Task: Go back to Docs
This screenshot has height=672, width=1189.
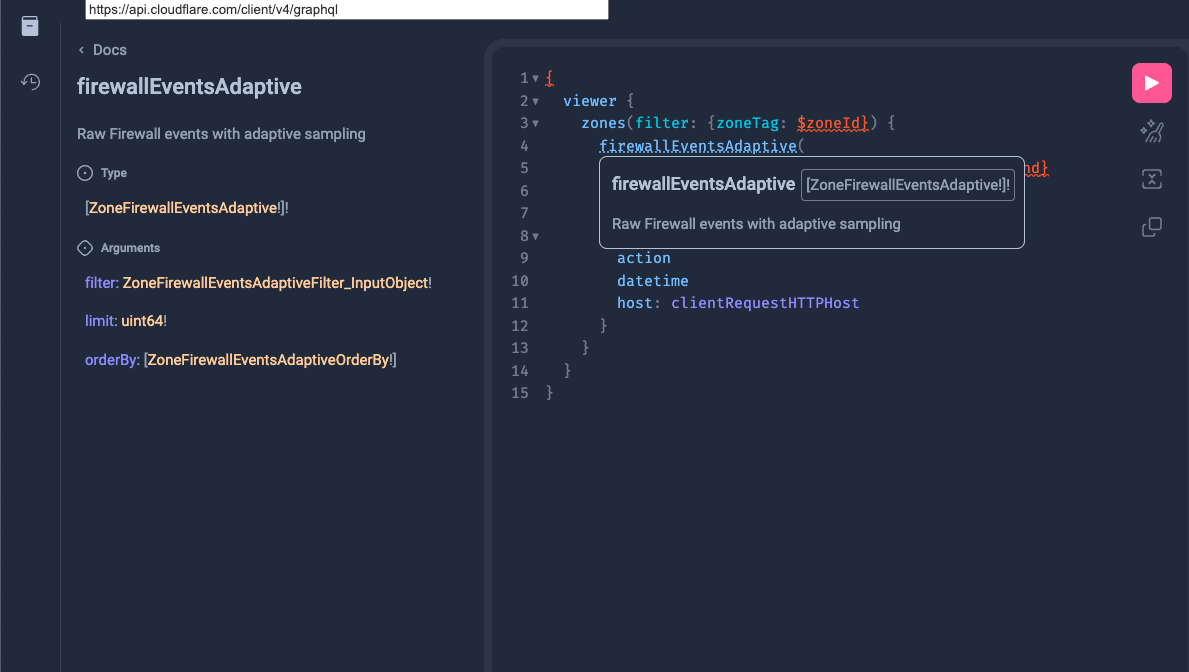Action: [102, 50]
